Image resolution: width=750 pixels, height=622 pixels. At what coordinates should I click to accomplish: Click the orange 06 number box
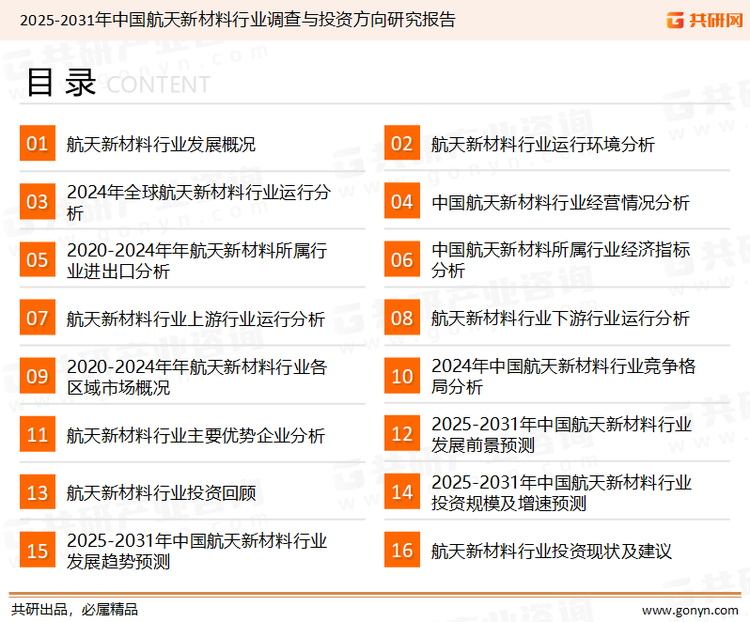pos(402,259)
